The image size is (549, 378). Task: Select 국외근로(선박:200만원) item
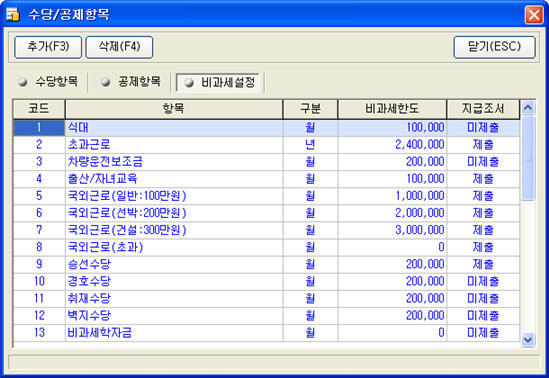pyautogui.click(x=174, y=213)
